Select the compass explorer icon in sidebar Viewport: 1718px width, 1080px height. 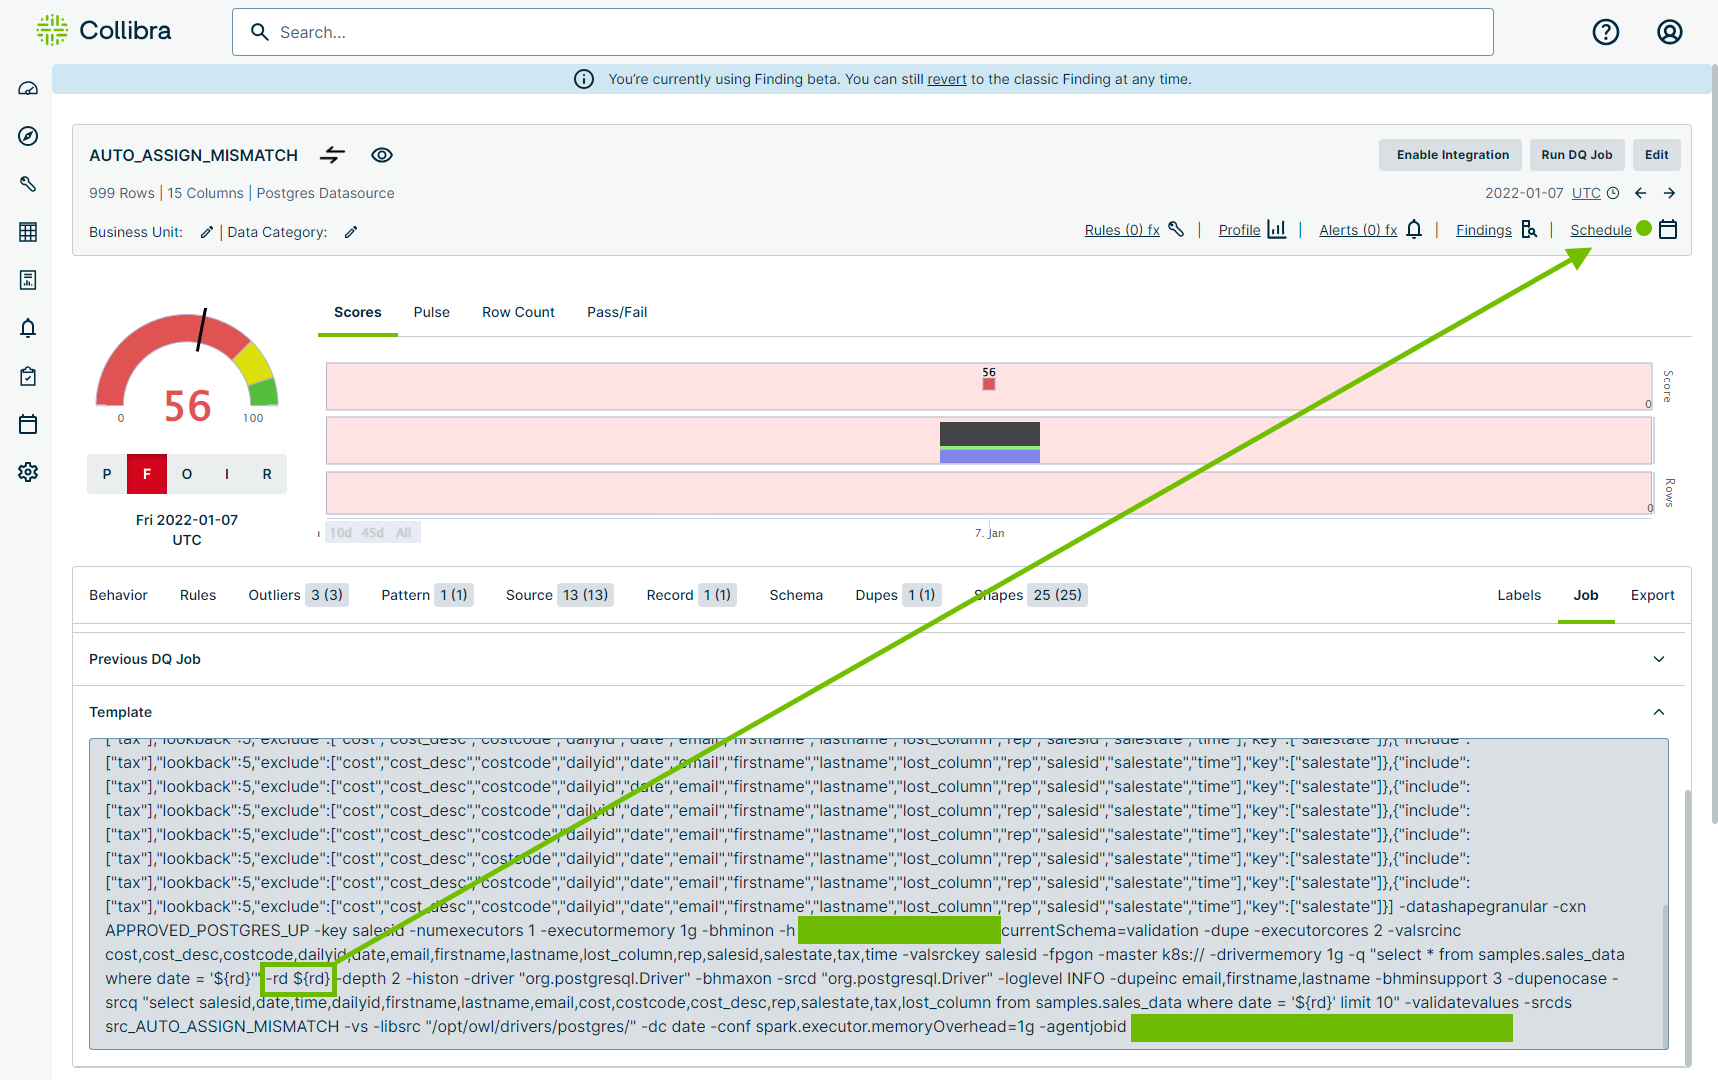point(28,136)
